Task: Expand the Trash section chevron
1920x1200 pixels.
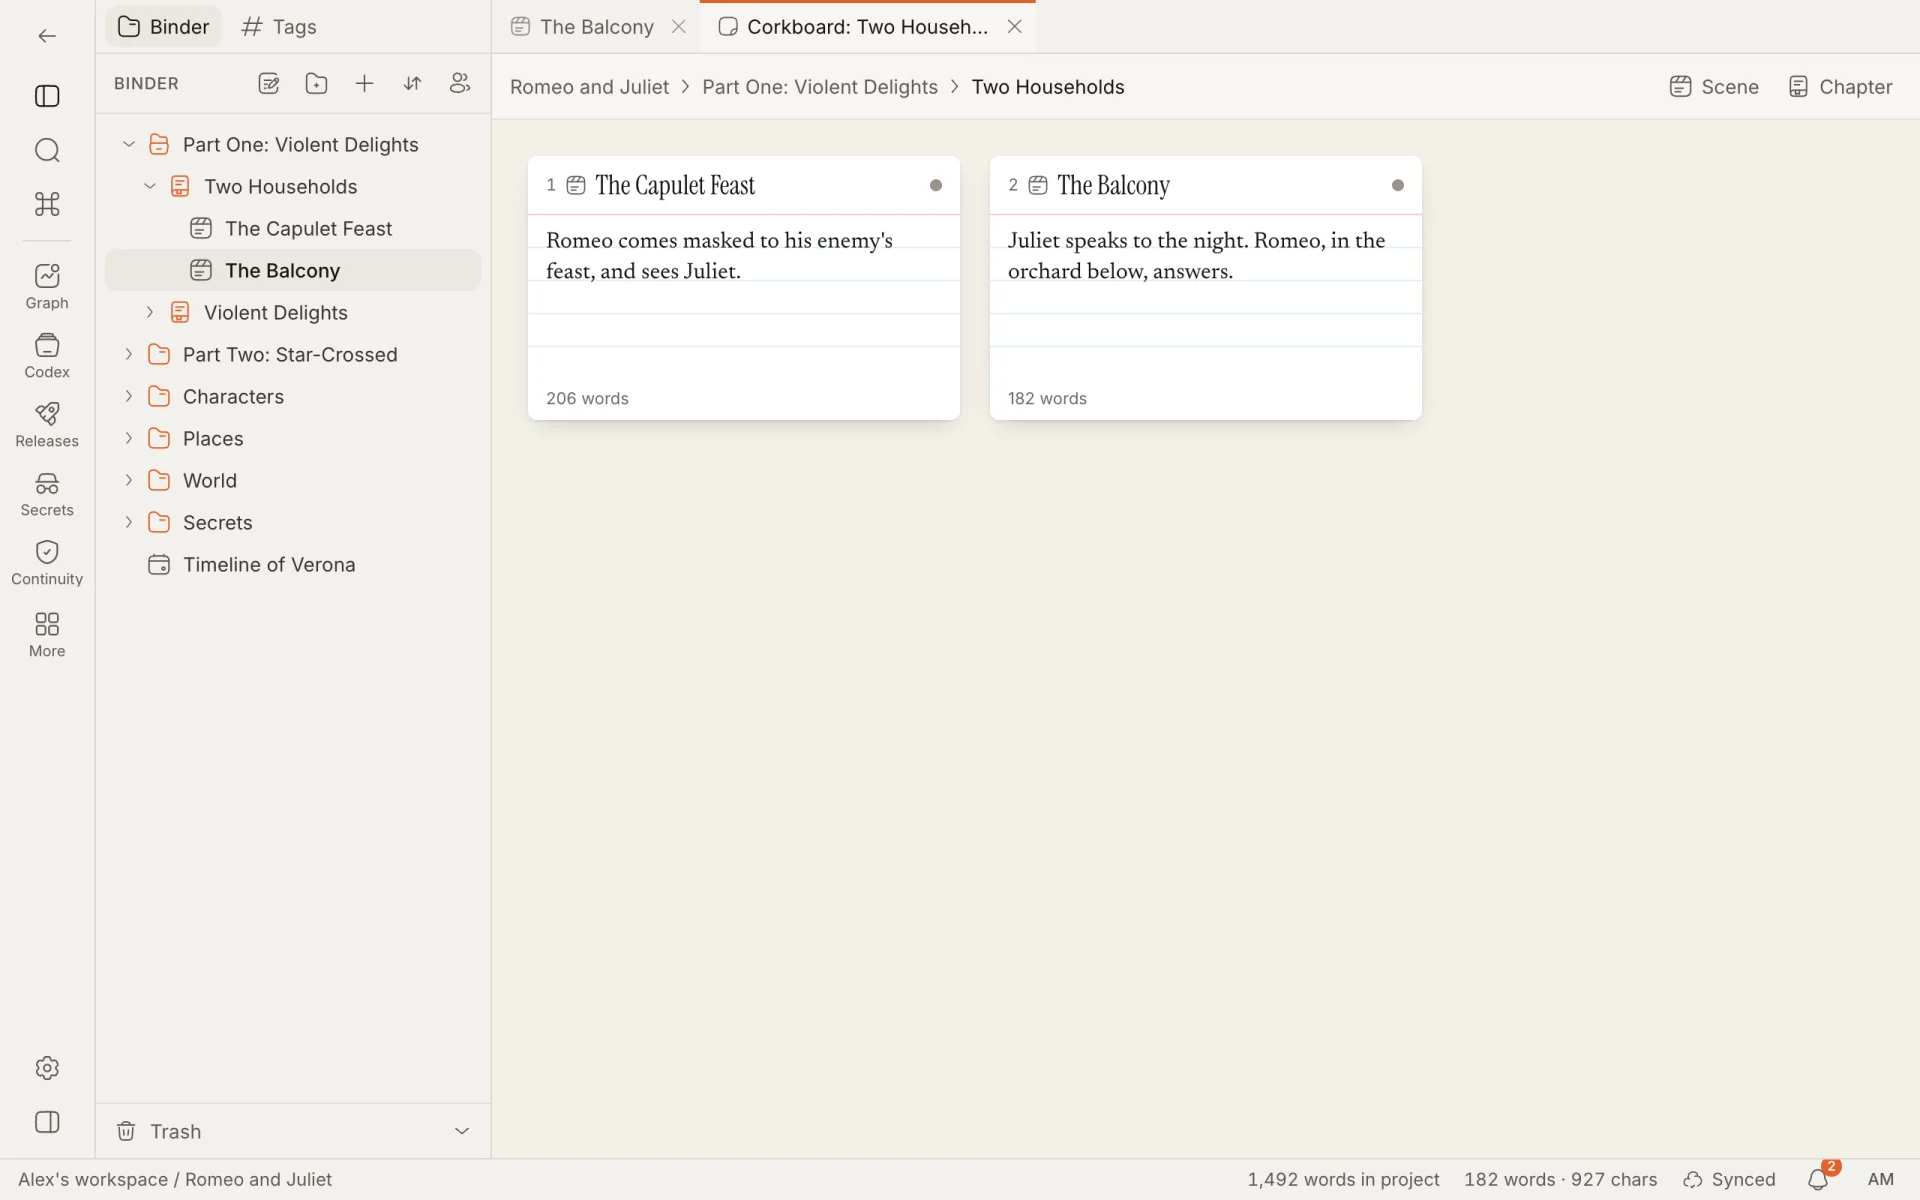Action: pyautogui.click(x=462, y=1131)
